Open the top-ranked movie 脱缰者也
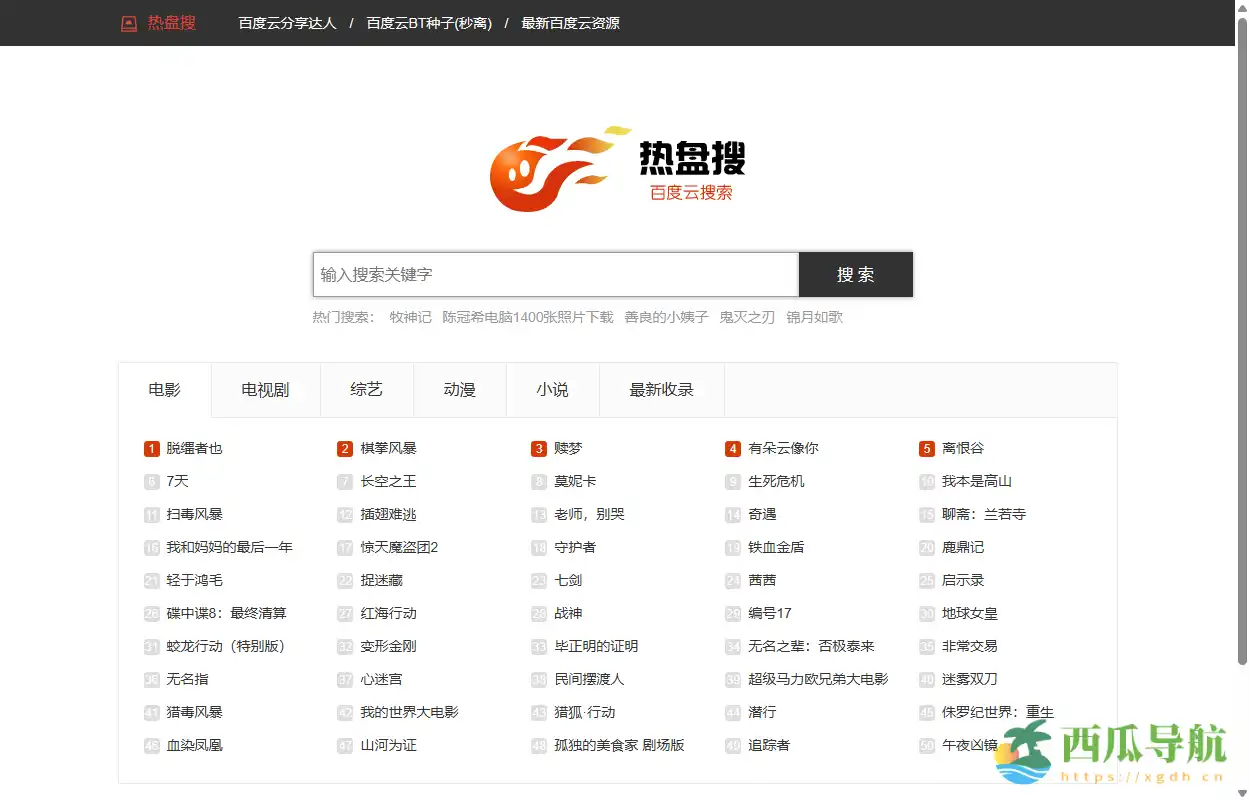This screenshot has height=801, width=1250. click(197, 448)
